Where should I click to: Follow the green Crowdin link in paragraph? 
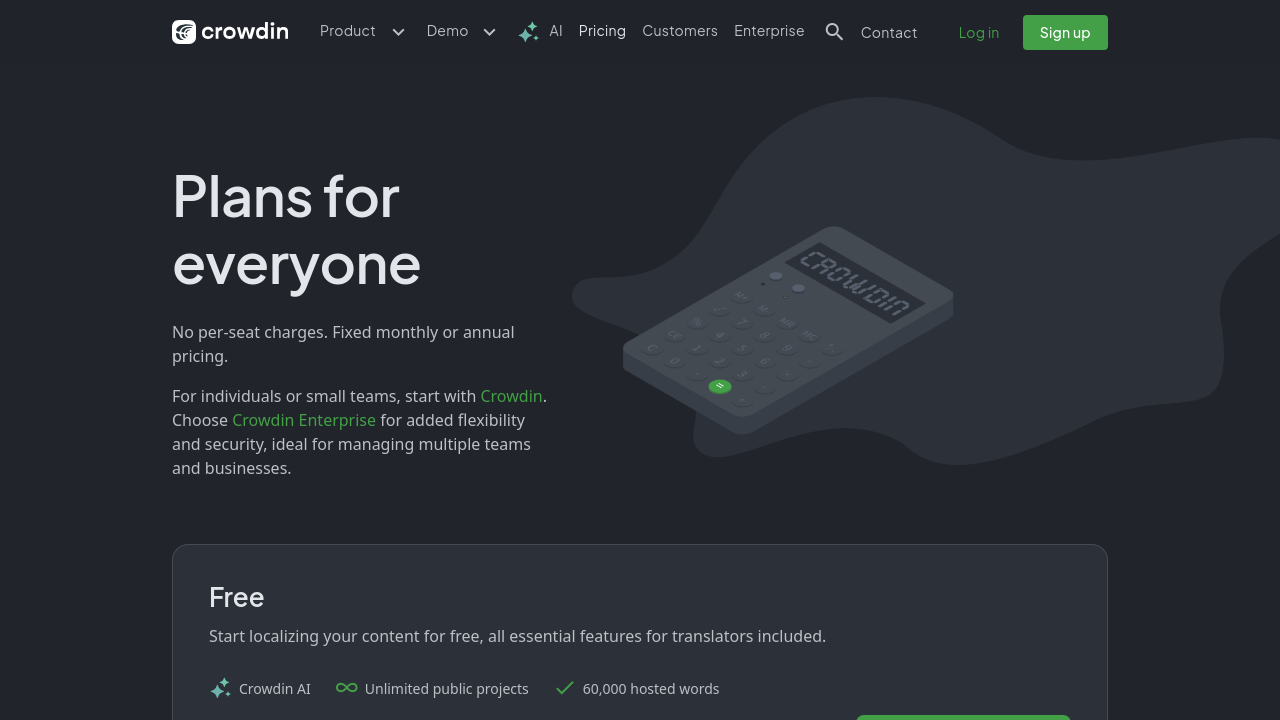[x=511, y=396]
